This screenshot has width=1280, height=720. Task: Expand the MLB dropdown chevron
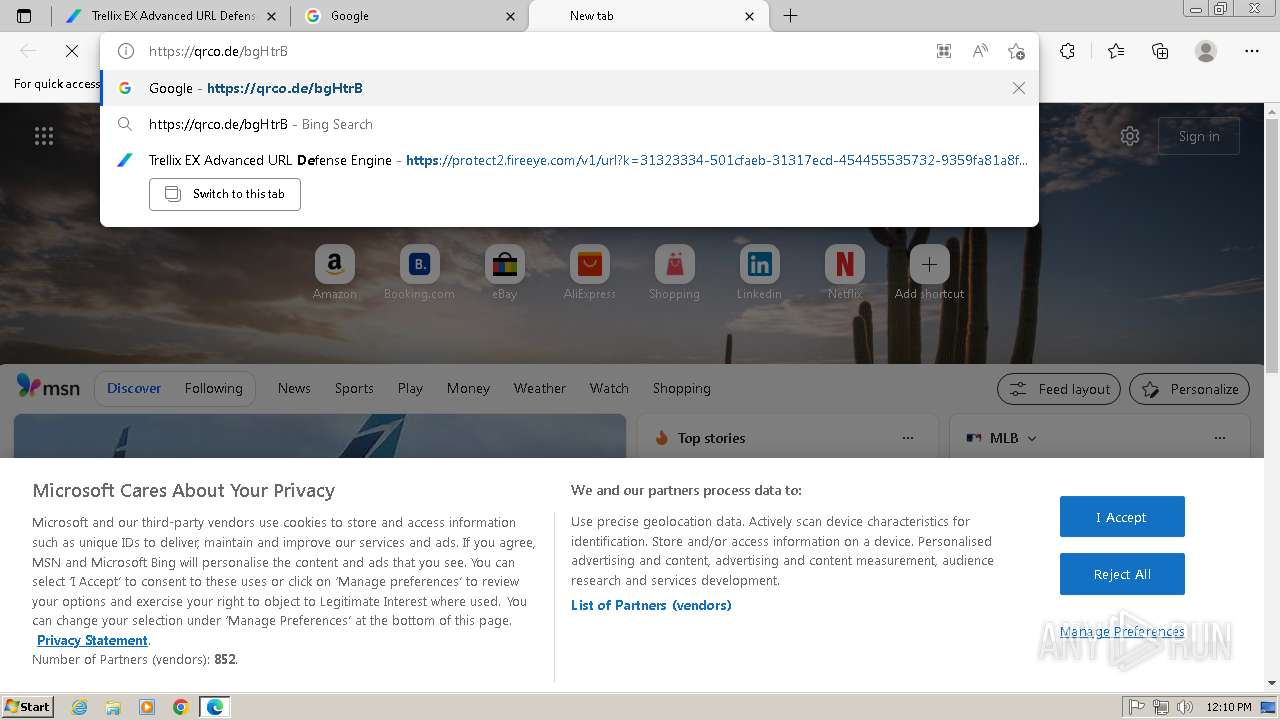point(1032,438)
